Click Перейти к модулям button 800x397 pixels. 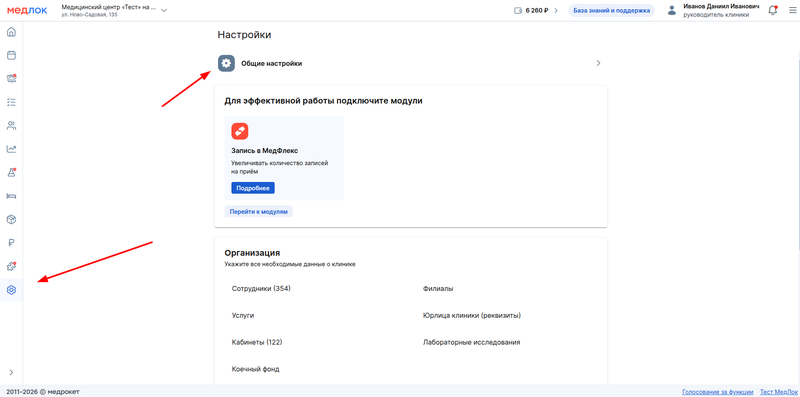pos(259,211)
